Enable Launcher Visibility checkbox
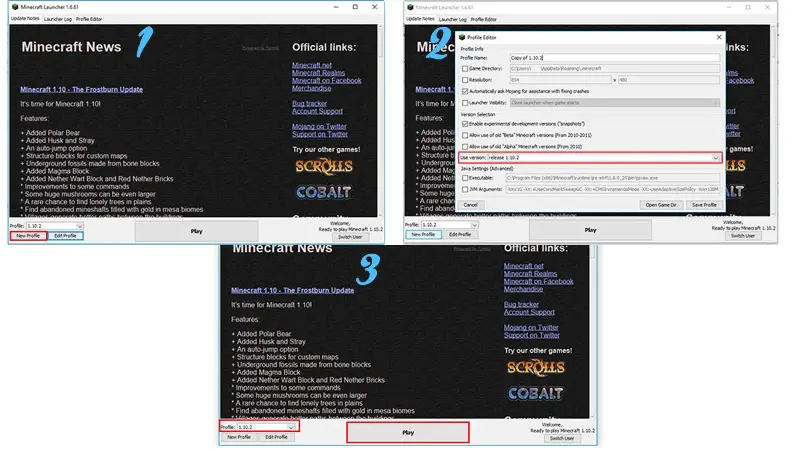Viewport: 800px width, 450px height. (465, 103)
